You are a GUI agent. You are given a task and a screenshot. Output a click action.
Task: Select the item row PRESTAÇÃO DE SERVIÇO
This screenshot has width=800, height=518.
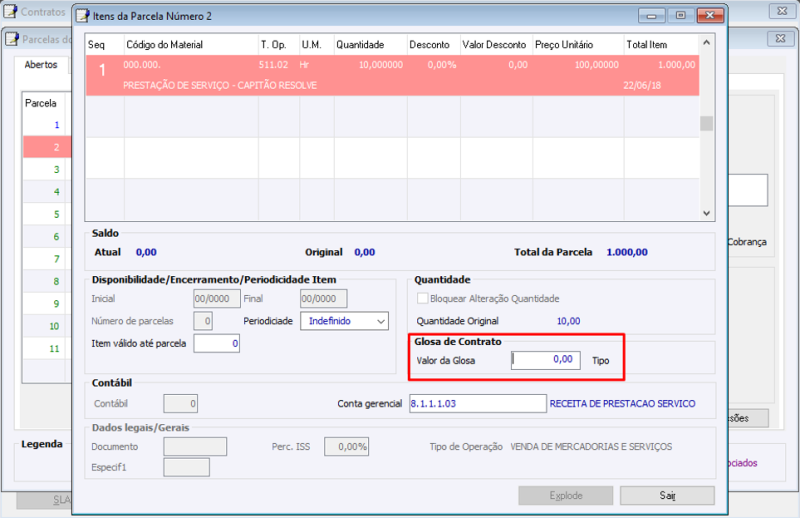click(392, 76)
